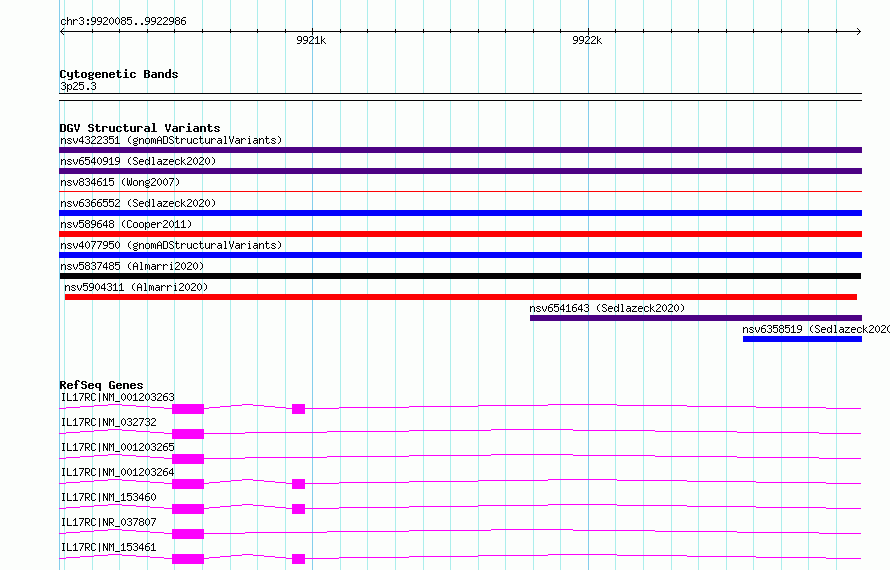Click the large exon of NM_153461
The width and height of the screenshot is (890, 570).
coord(188,559)
